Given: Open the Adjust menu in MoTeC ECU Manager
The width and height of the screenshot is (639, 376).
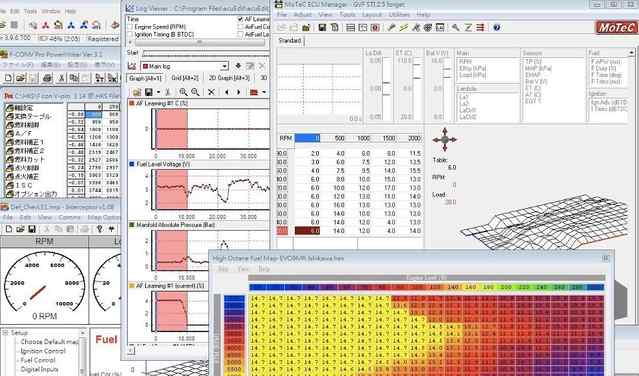Looking at the screenshot, I should tap(302, 15).
